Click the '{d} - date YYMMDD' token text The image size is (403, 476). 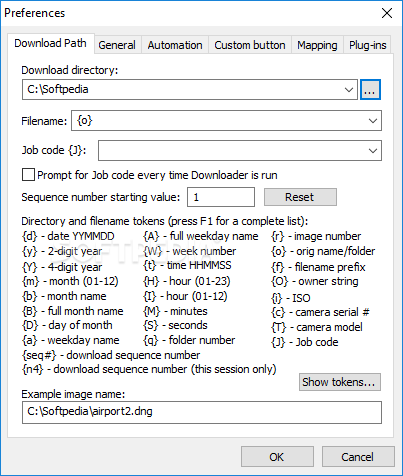(68, 236)
